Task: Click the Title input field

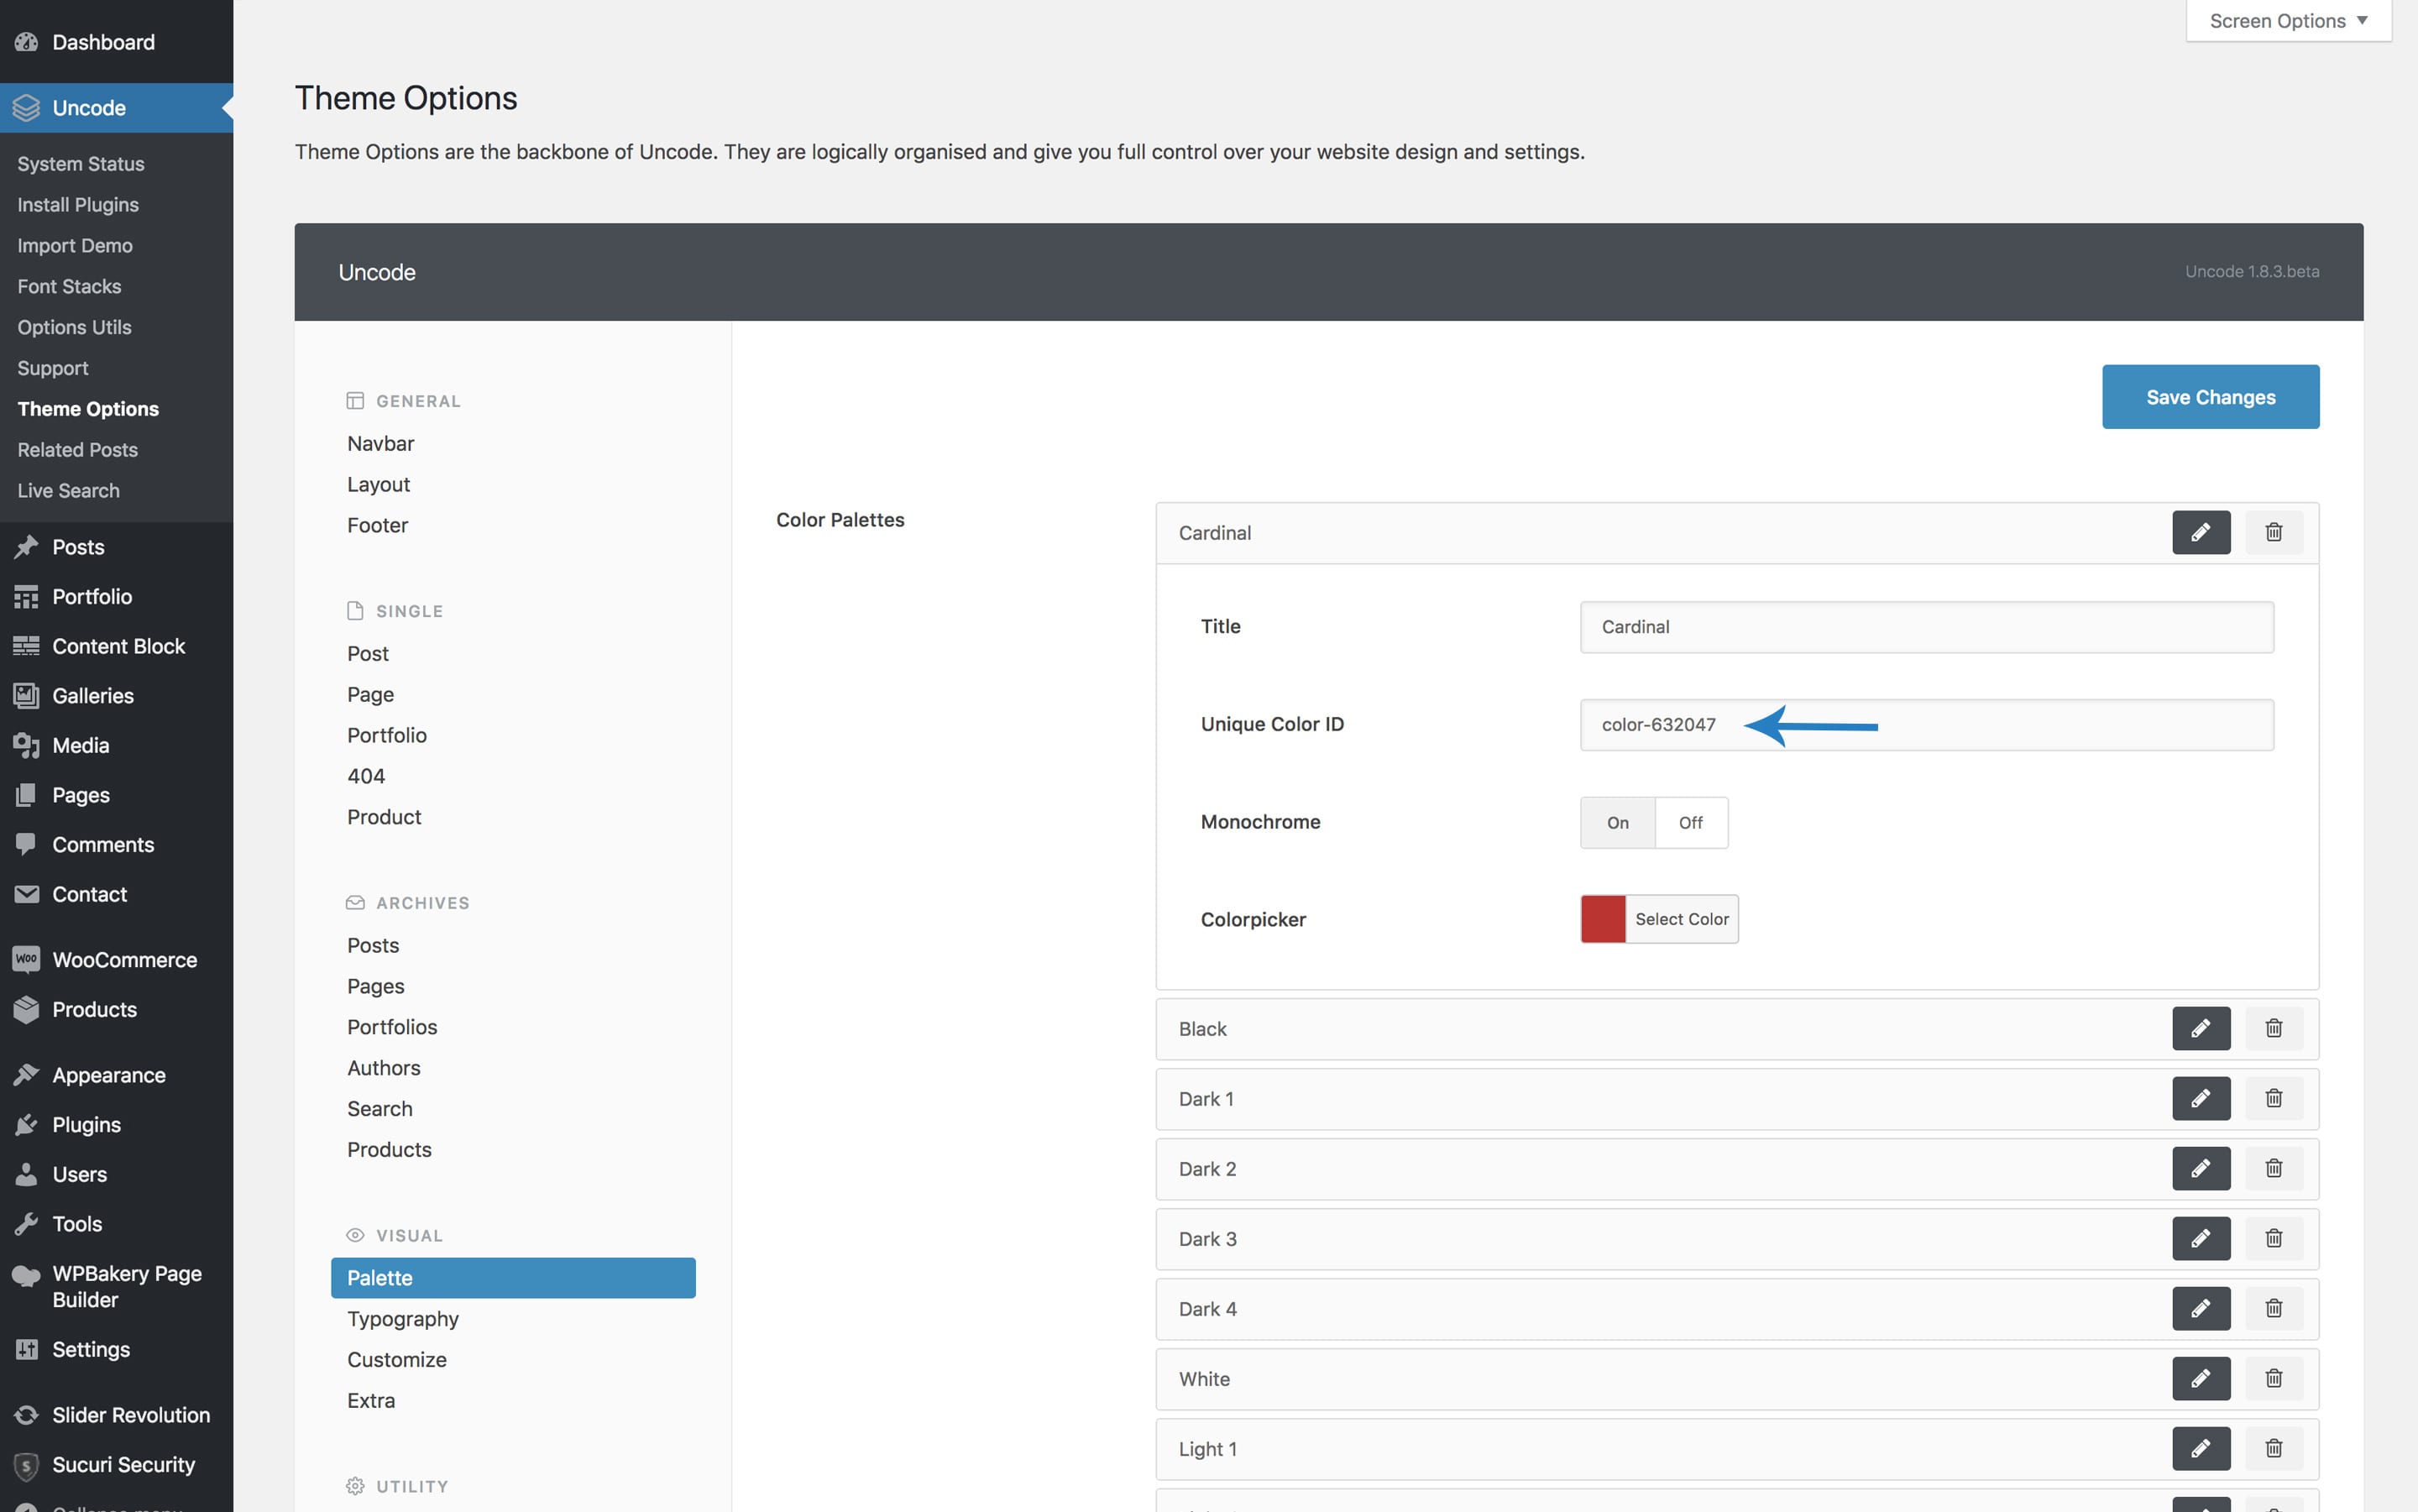Action: (1926, 627)
